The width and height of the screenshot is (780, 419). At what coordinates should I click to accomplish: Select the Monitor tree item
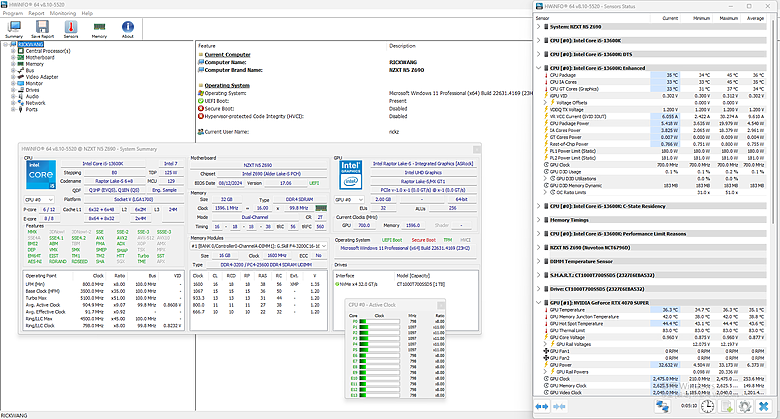[x=34, y=83]
